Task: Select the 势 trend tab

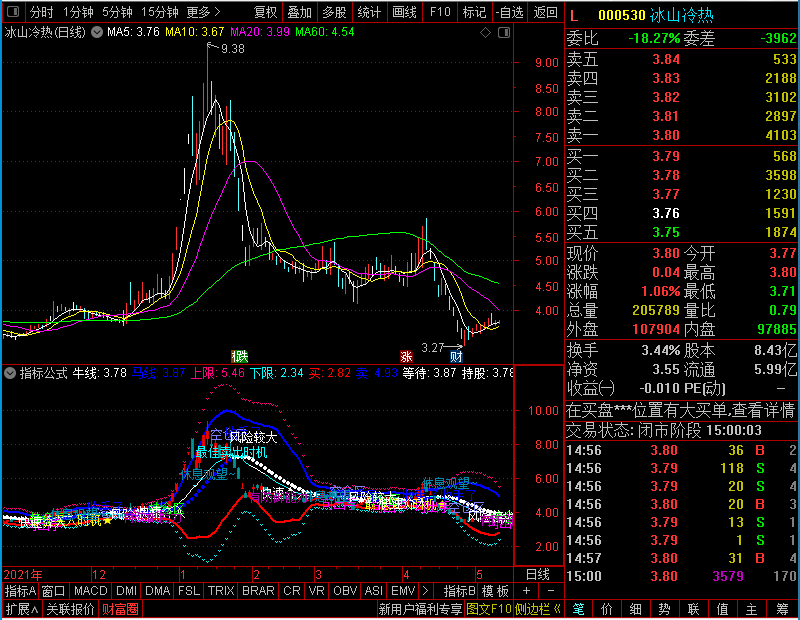Action: [664, 609]
